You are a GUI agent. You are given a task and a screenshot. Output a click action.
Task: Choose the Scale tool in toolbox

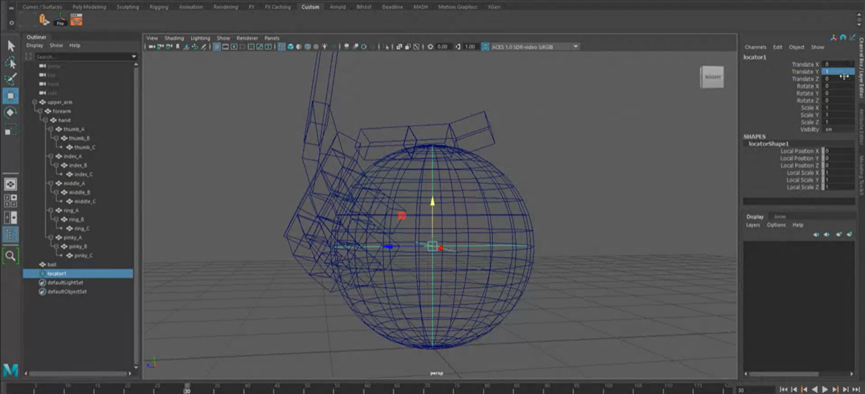(10, 130)
